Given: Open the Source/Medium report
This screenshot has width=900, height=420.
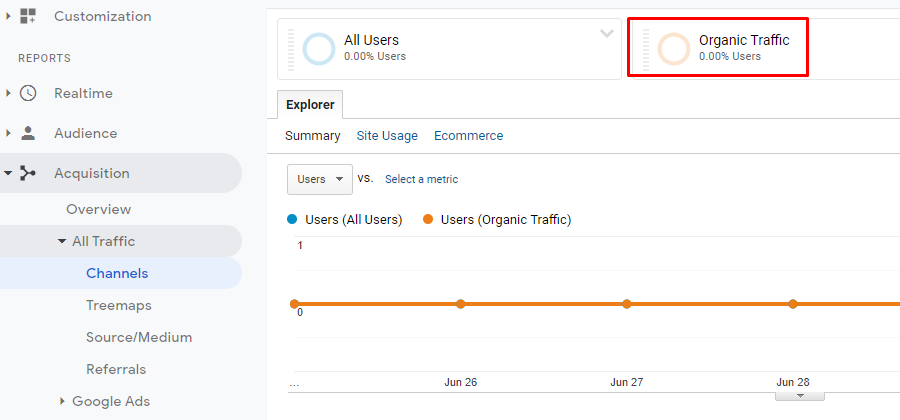Looking at the screenshot, I should [139, 337].
